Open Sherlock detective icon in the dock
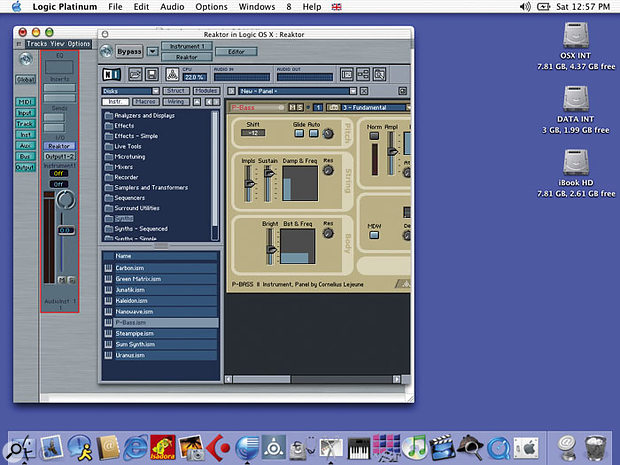620x465 pixels. click(x=470, y=447)
